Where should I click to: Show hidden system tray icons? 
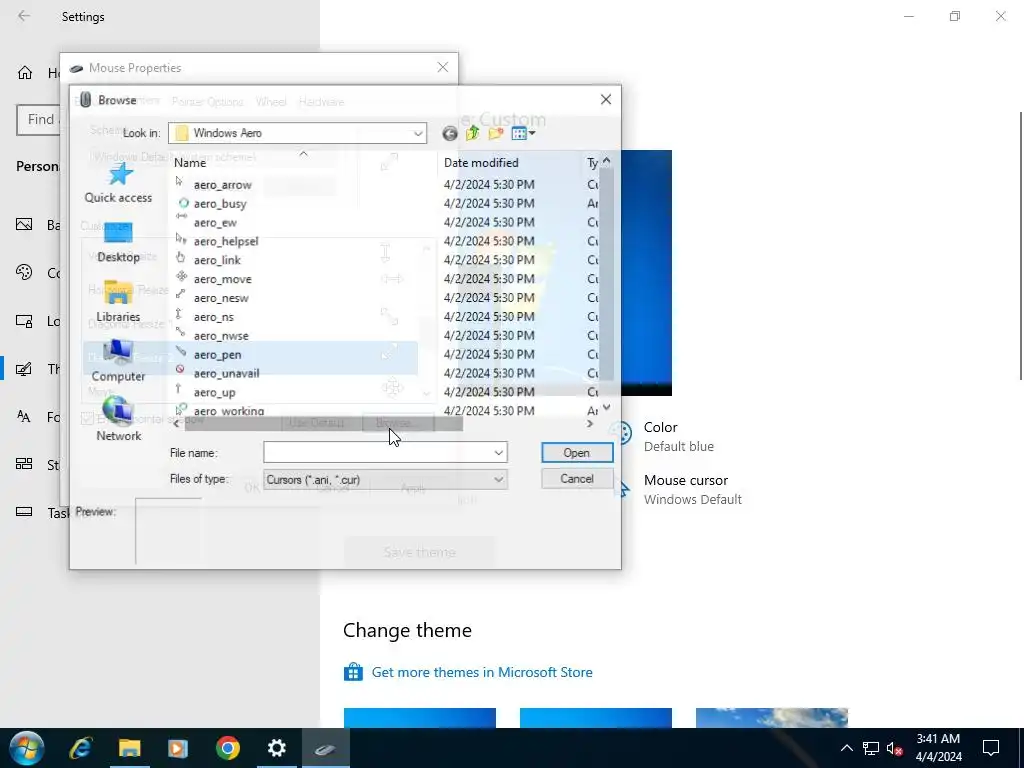pos(846,748)
